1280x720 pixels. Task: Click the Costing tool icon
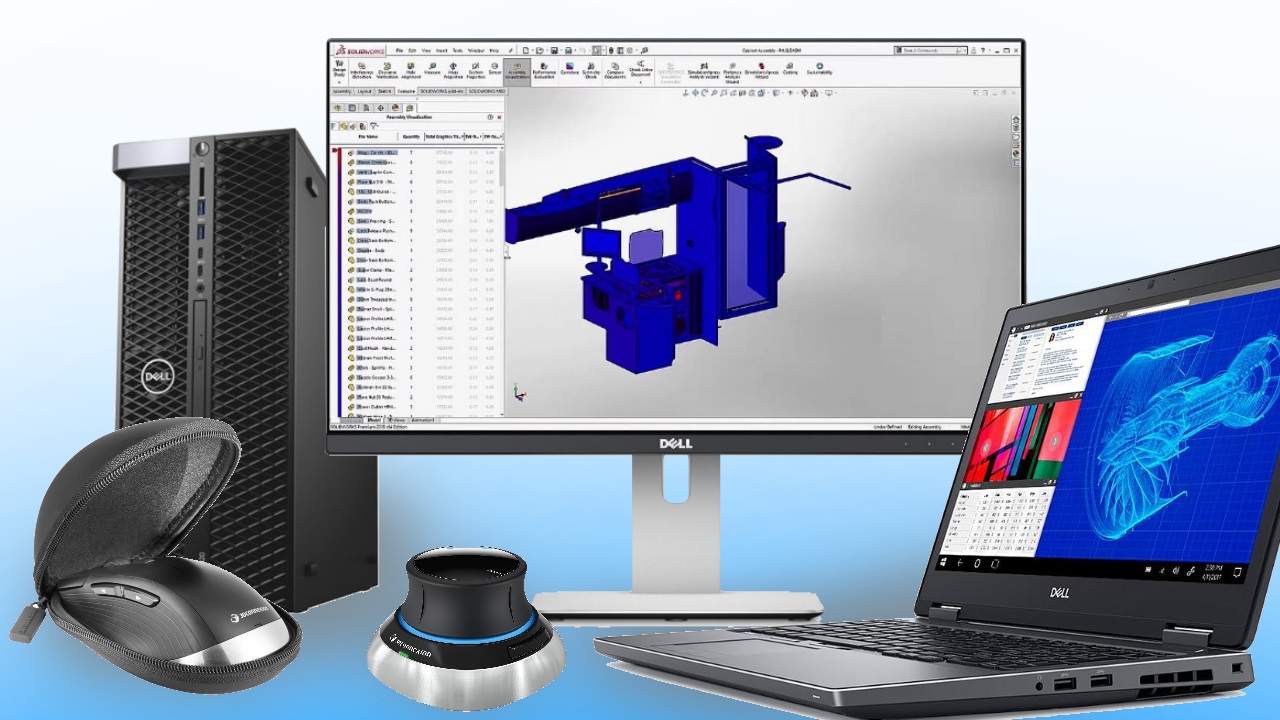point(790,68)
